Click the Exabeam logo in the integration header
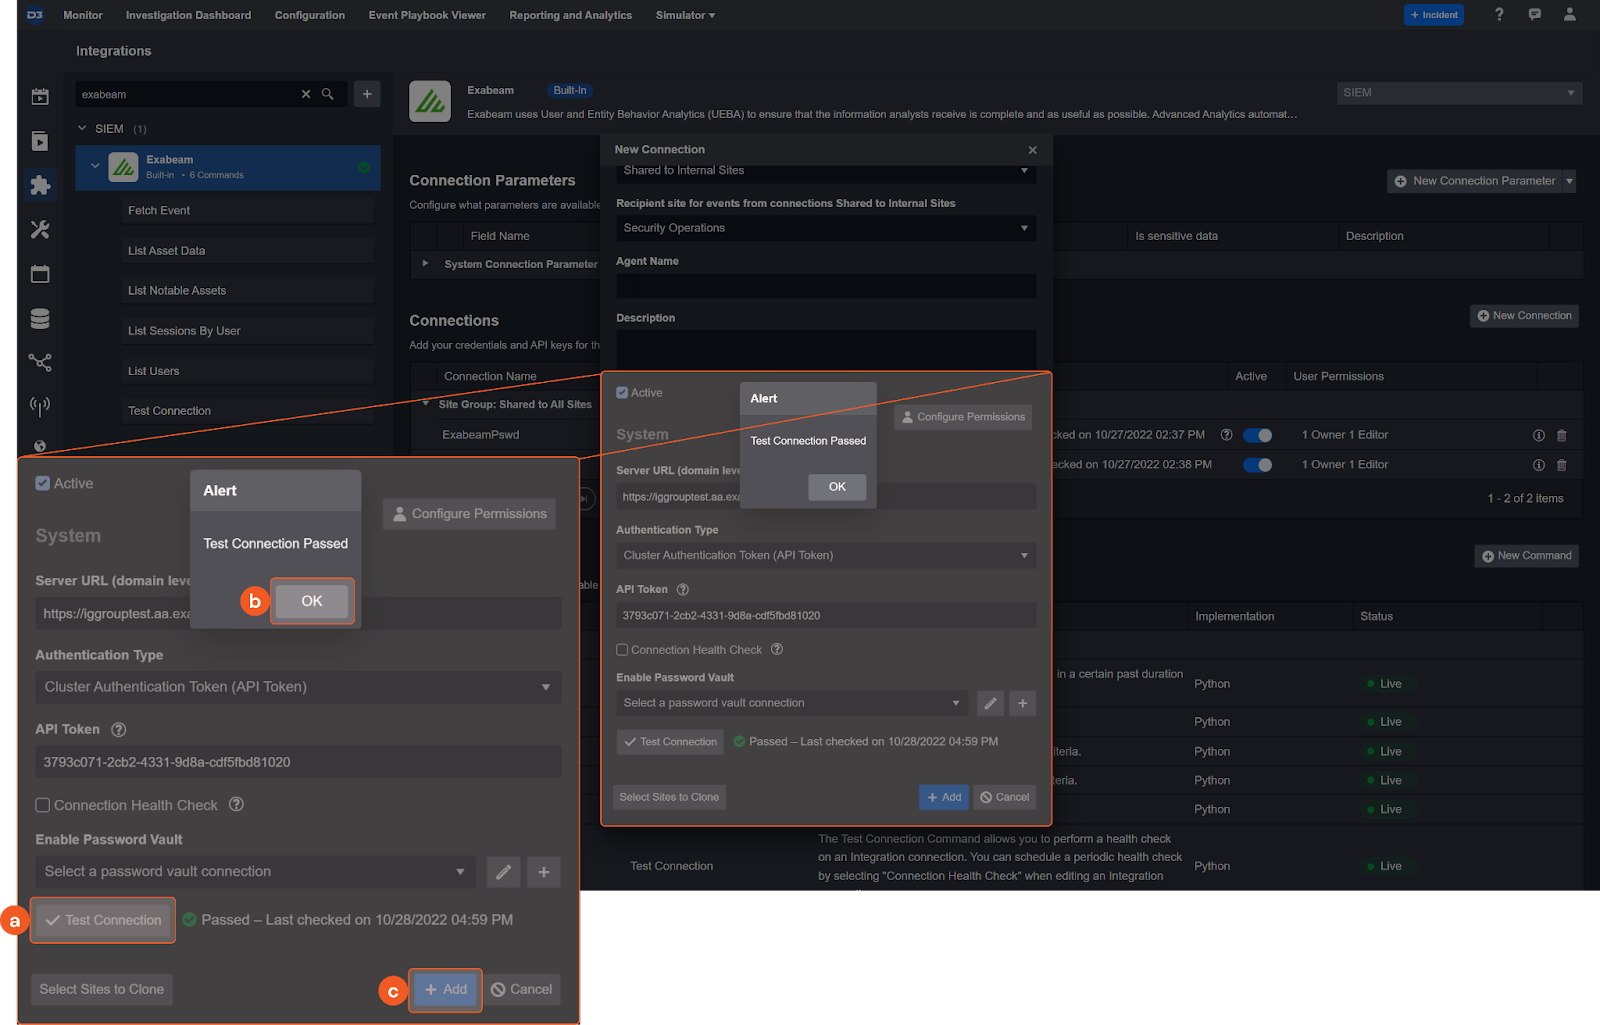Screen dimensions: 1600x1025 coord(430,101)
